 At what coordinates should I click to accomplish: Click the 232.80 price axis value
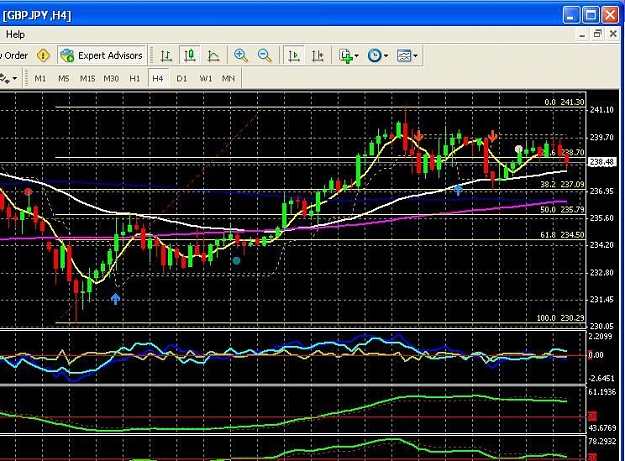pyautogui.click(x=602, y=273)
